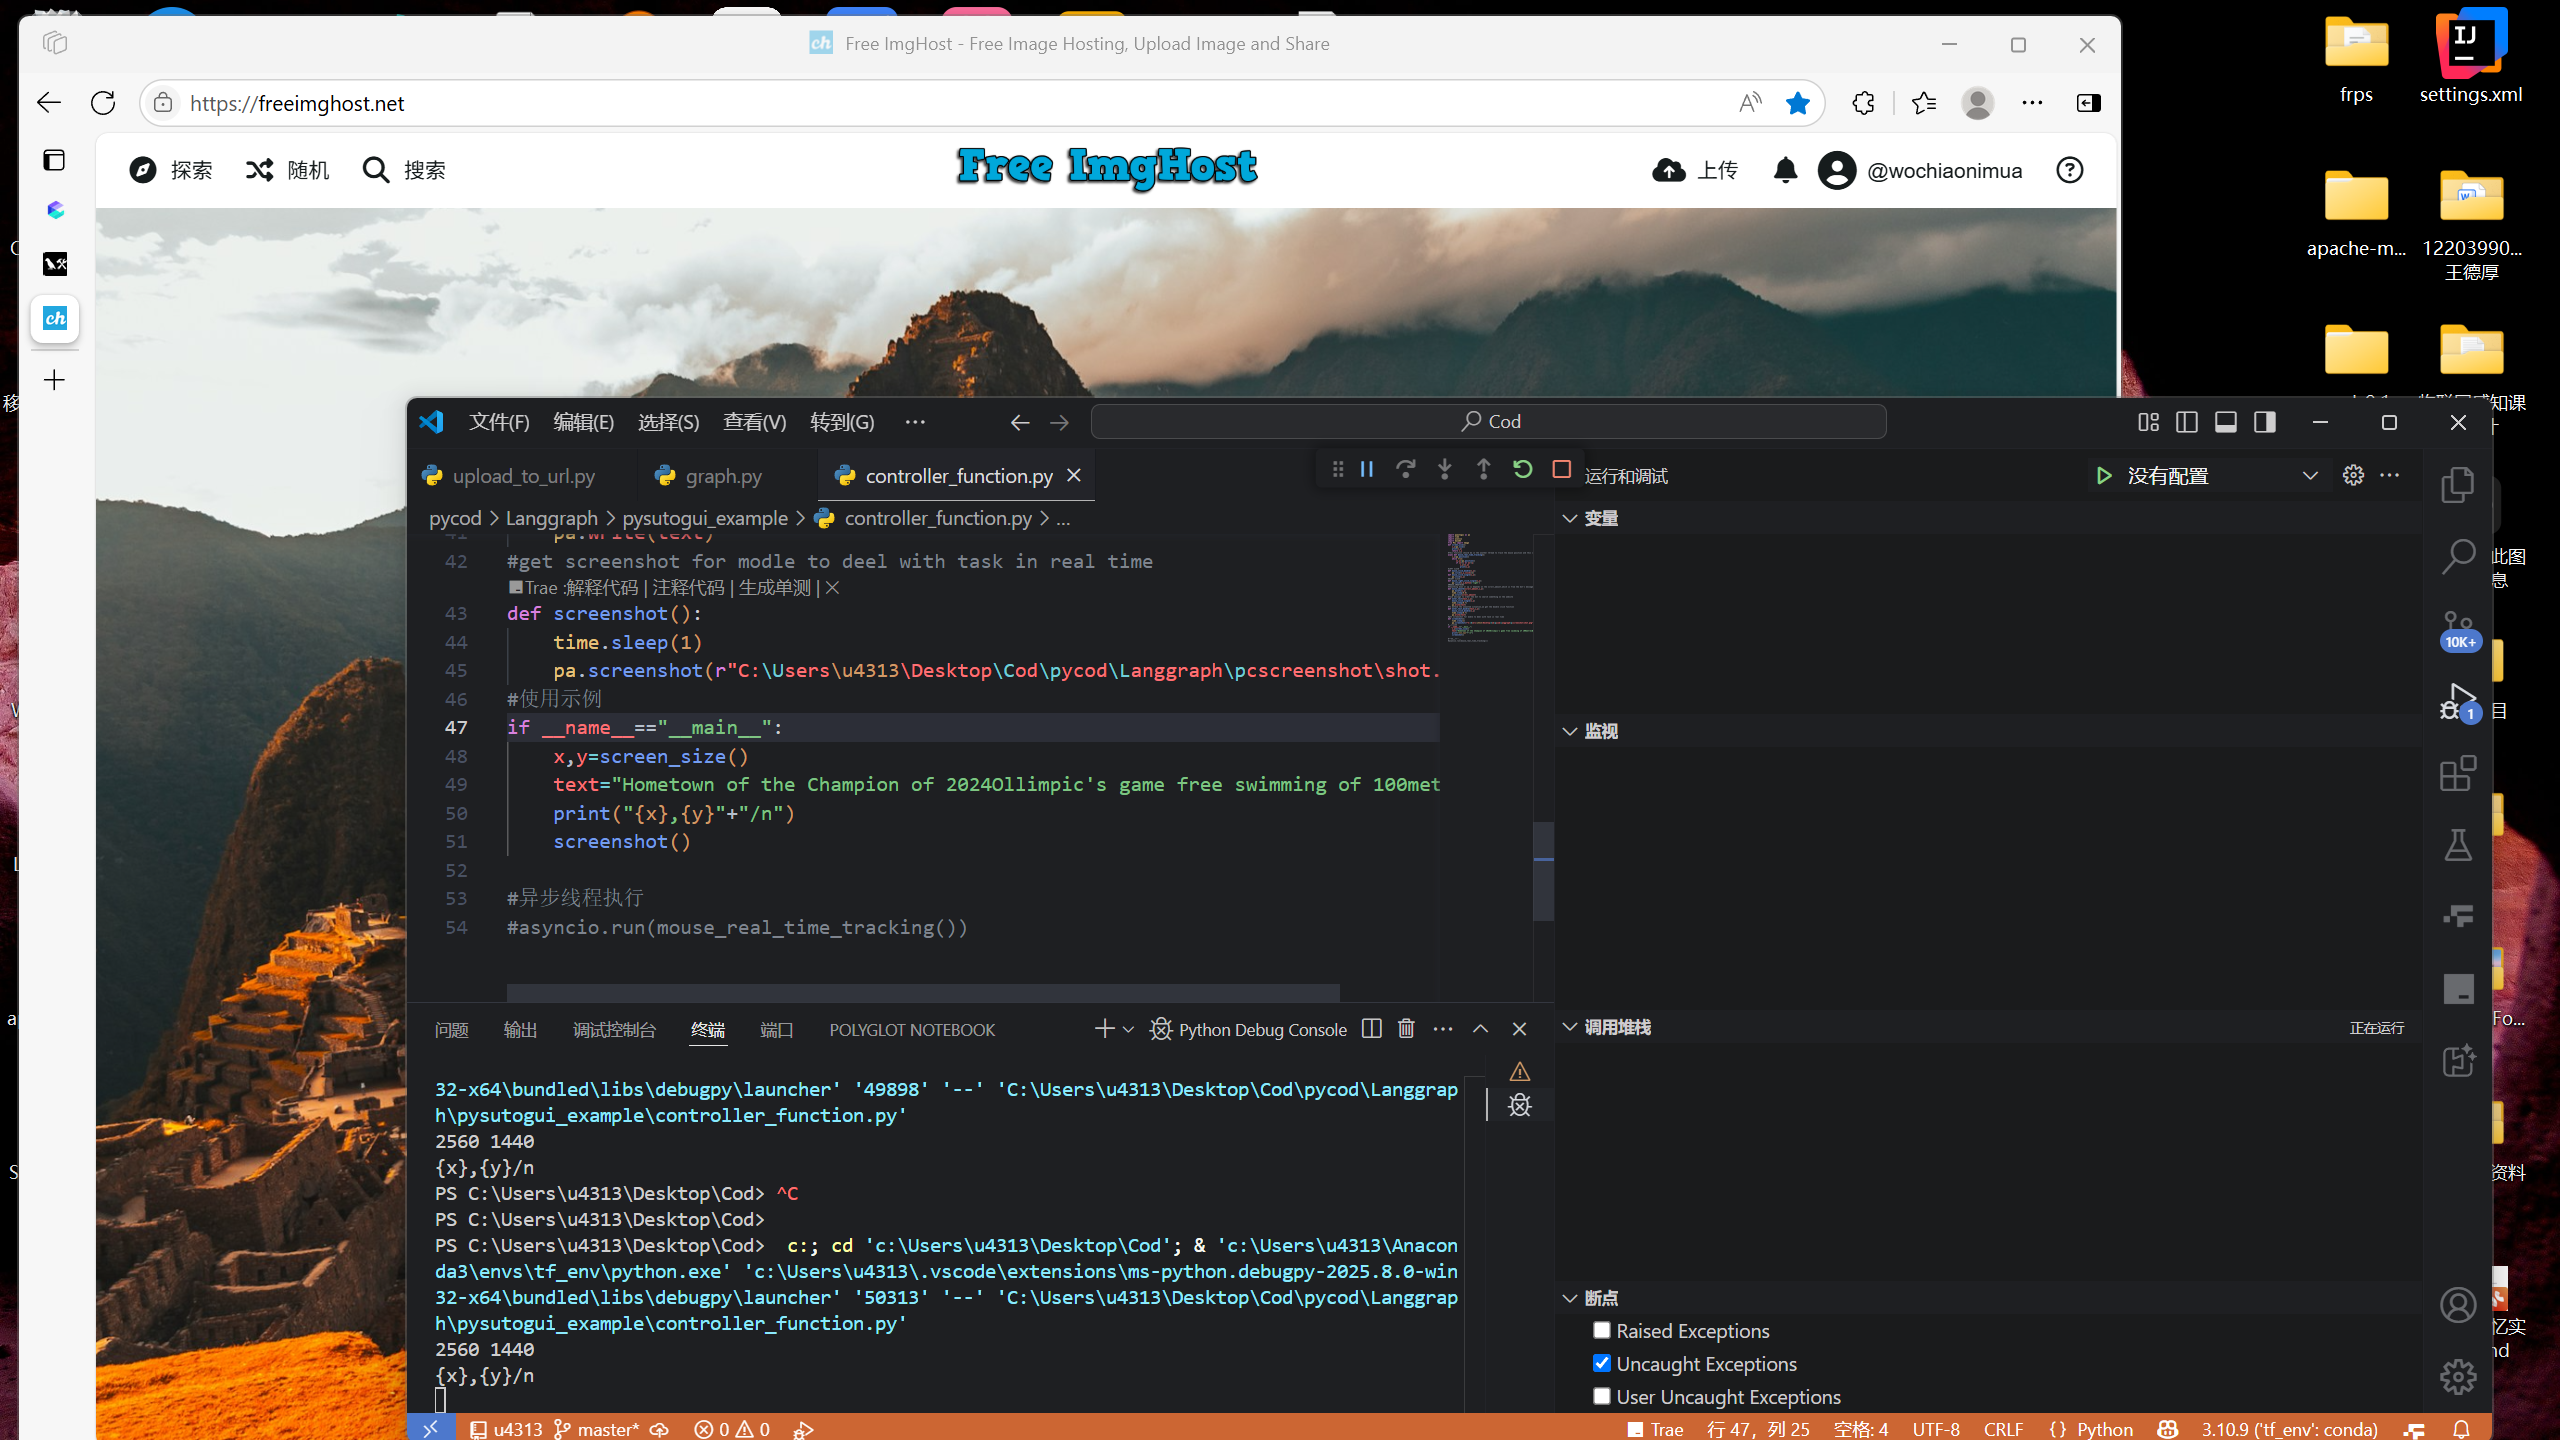The width and height of the screenshot is (2560, 1440).
Task: Split the terminal panel
Action: pos(1372,1029)
